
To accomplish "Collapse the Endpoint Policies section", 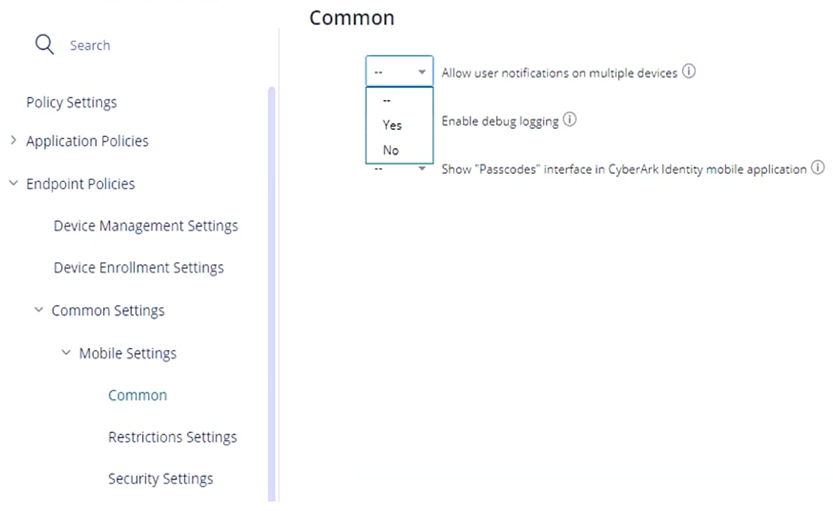I will point(13,184).
